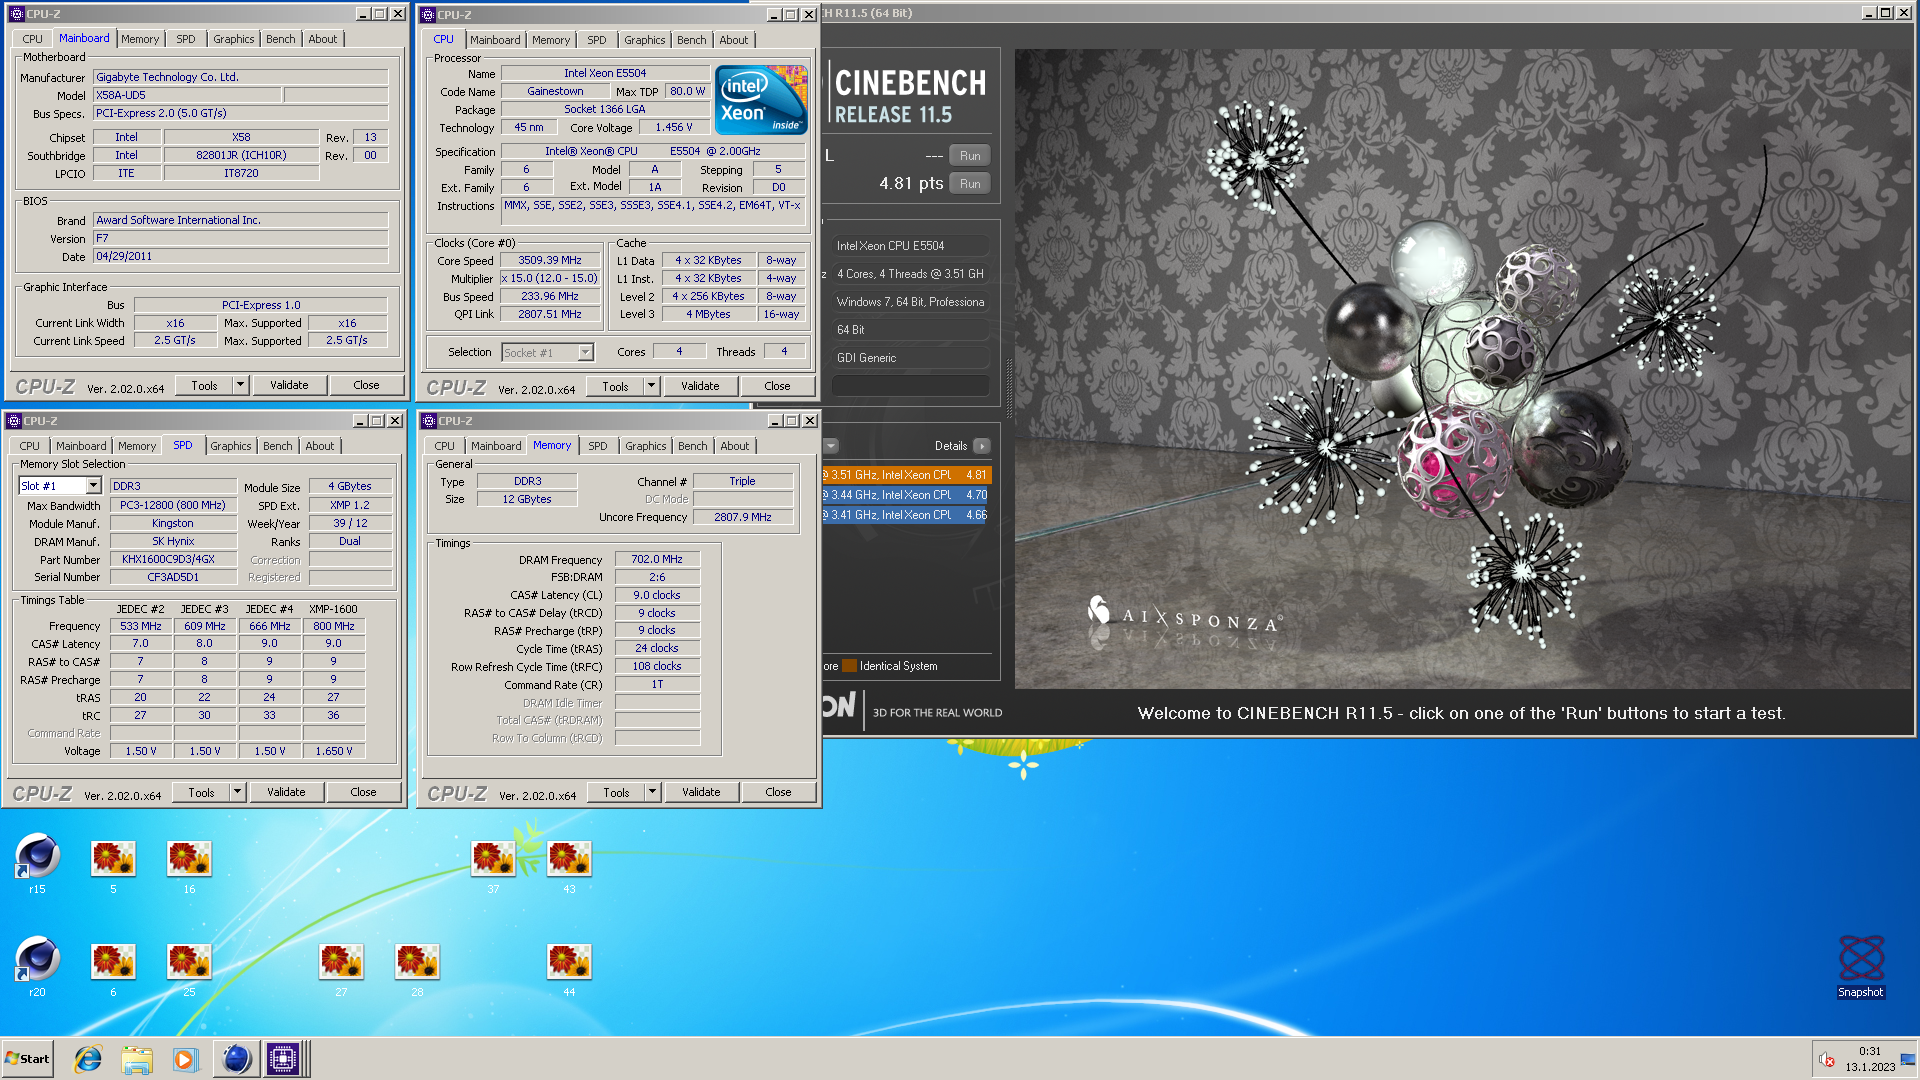Expand Tools arrow in CPU-Z CPU window

651,386
